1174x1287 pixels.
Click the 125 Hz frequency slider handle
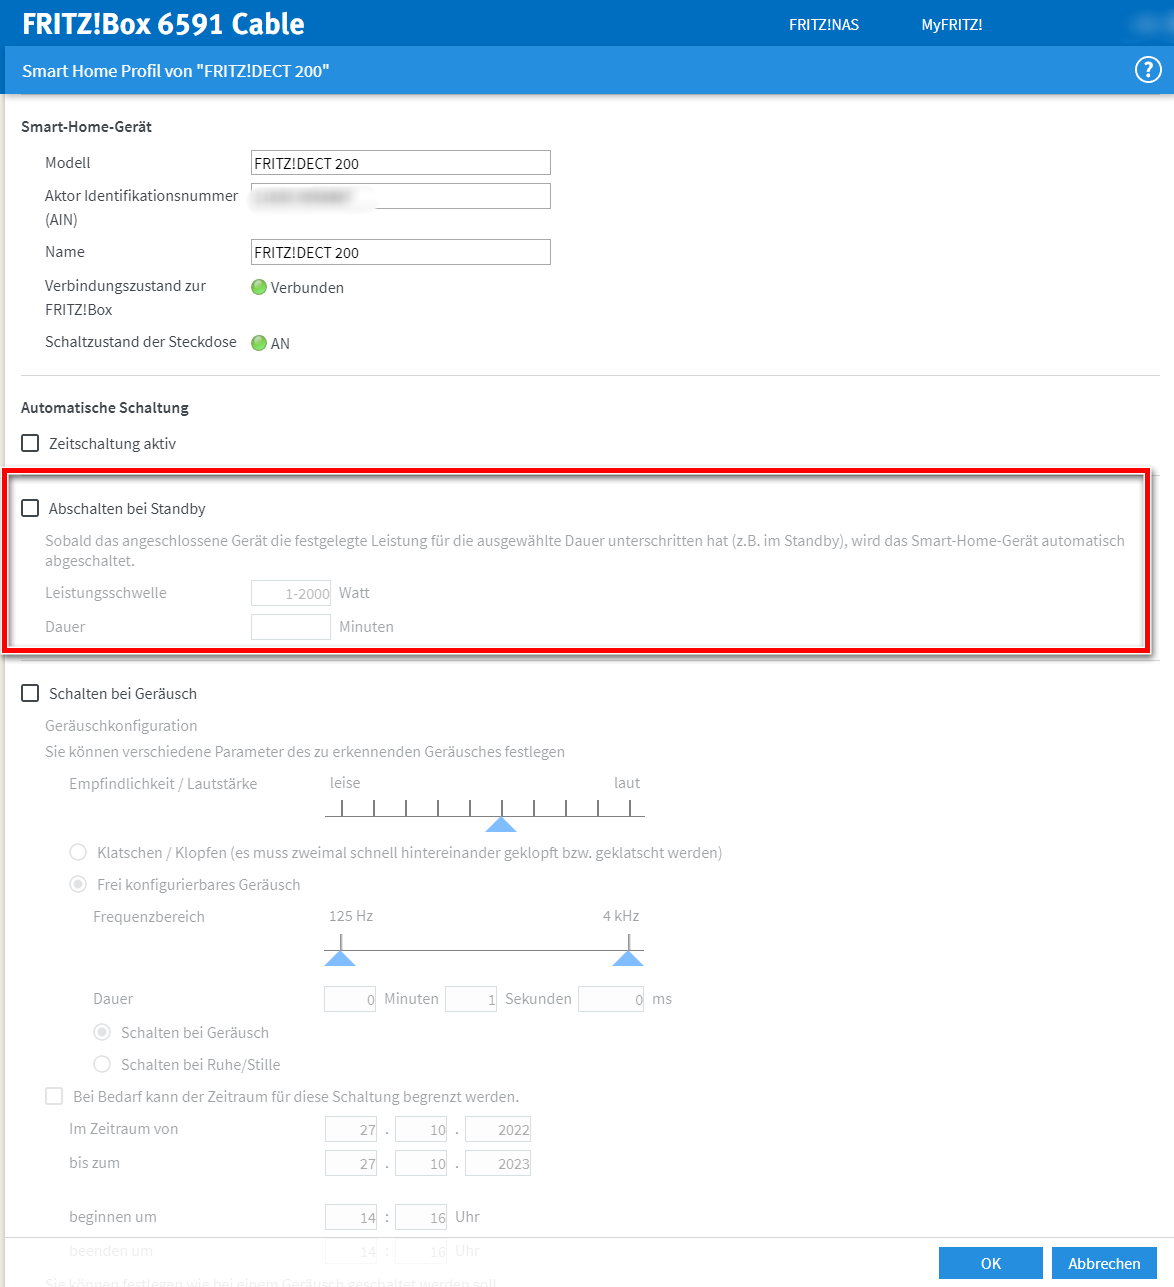[340, 958]
